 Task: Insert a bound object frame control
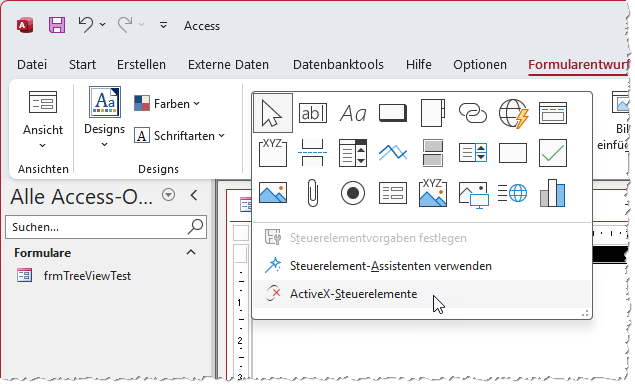(433, 193)
